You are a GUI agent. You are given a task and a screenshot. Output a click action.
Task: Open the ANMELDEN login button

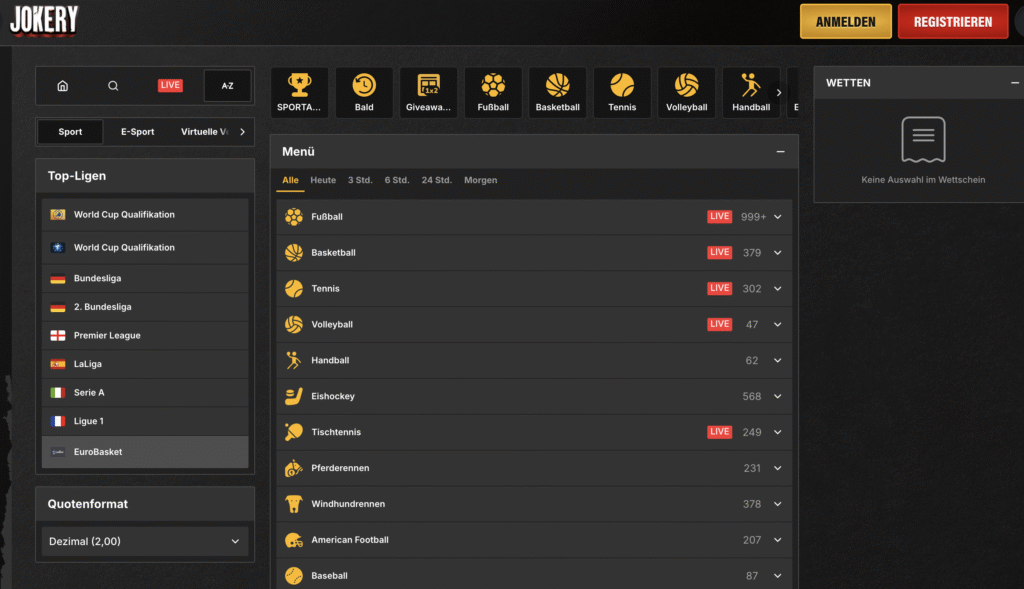[845, 20]
